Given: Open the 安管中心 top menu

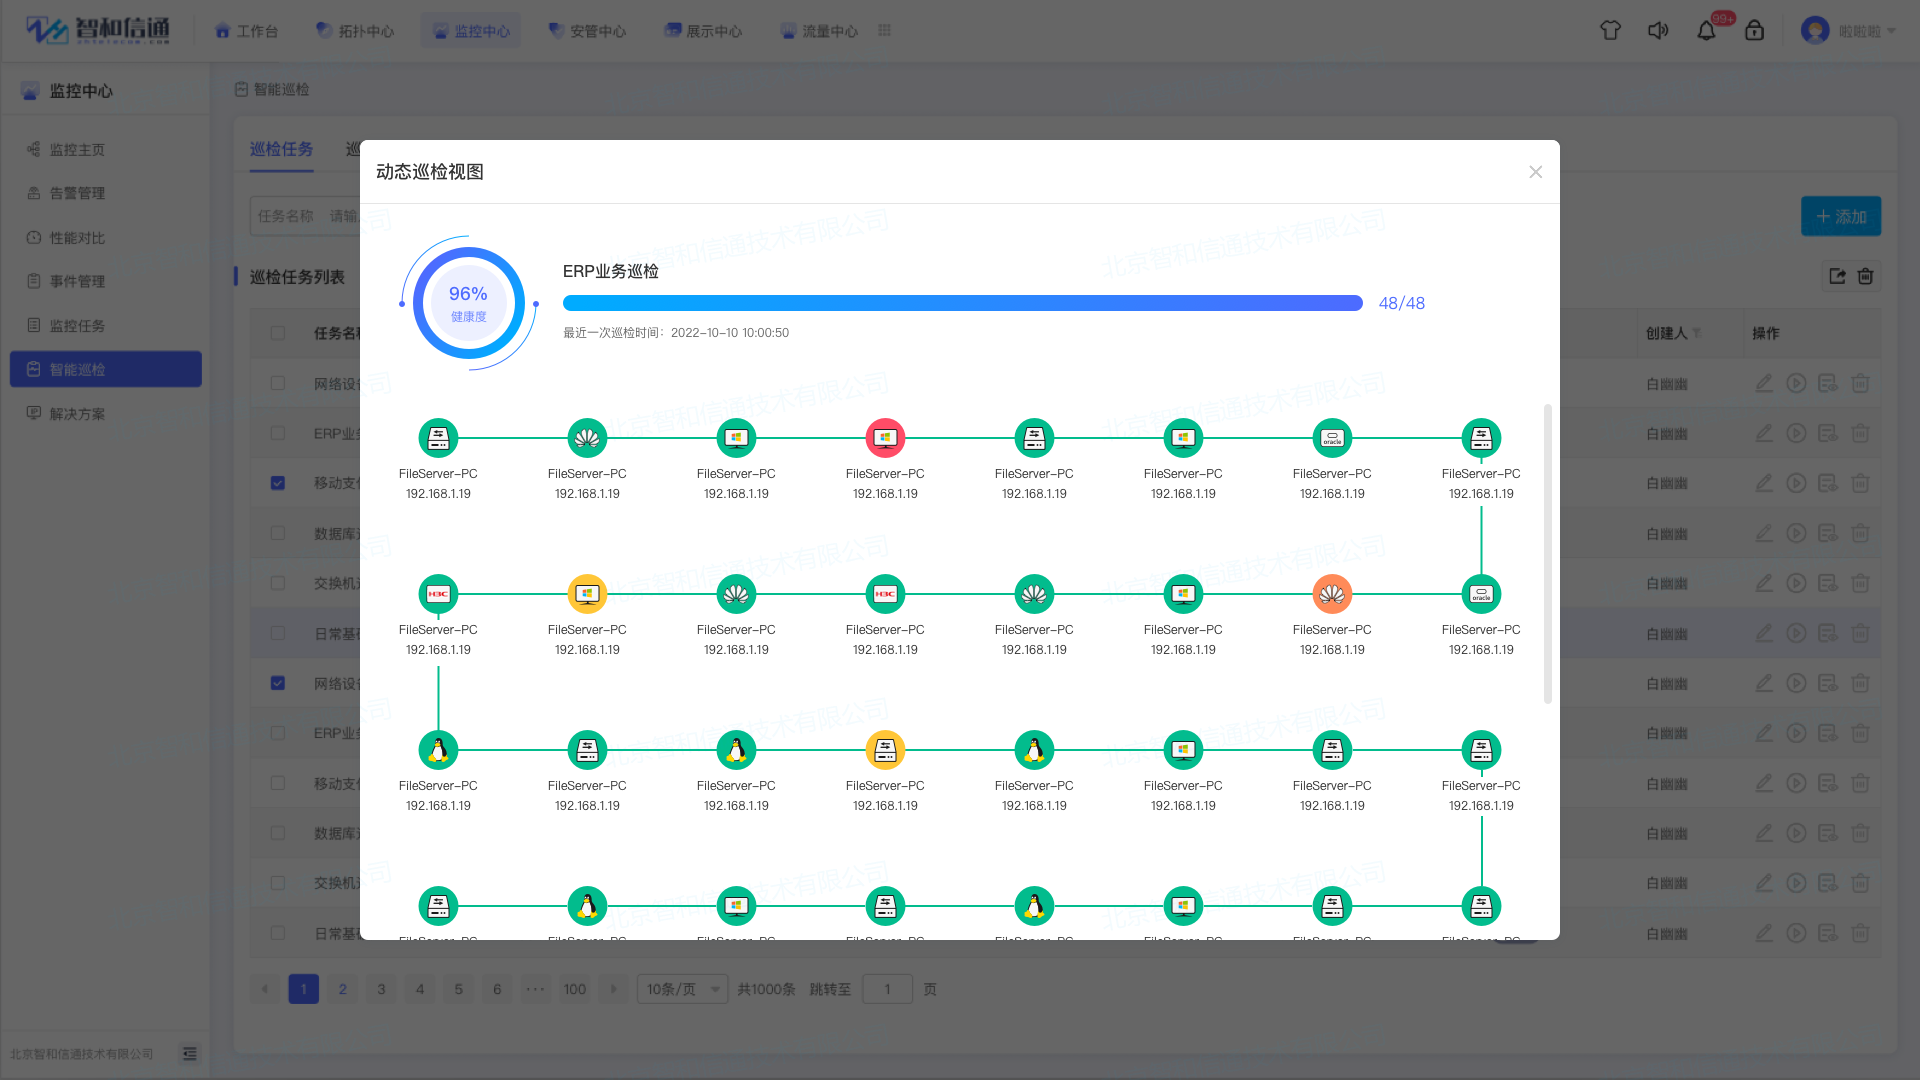Looking at the screenshot, I should tap(587, 31).
